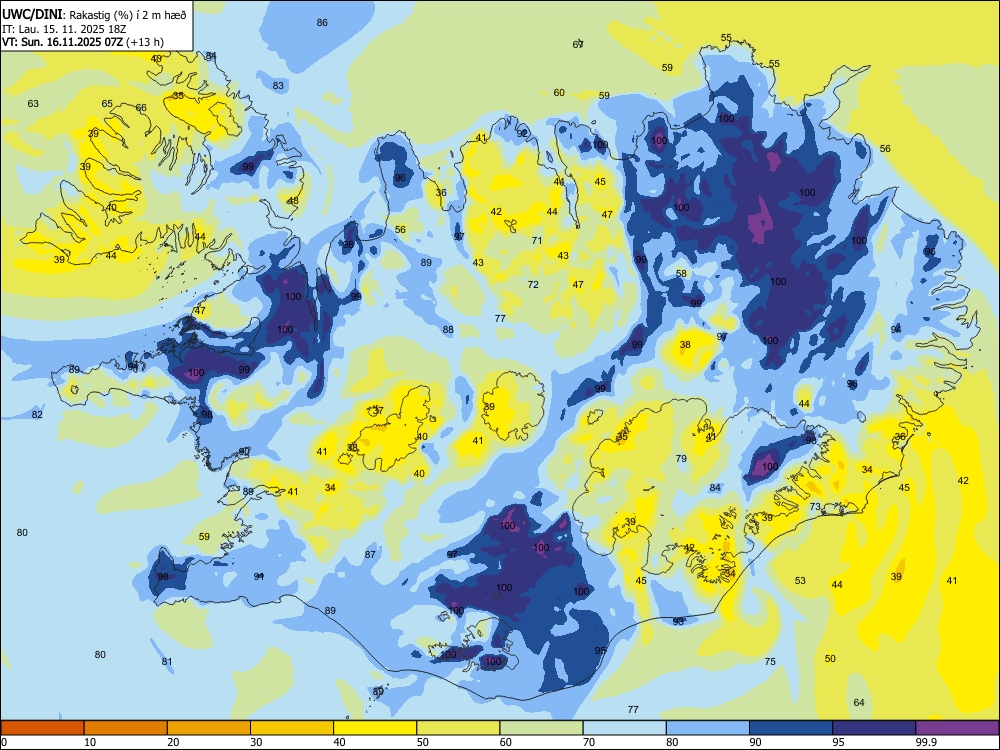Click the purple above-99.9 legend swatch
The image size is (1000, 750).
[957, 728]
